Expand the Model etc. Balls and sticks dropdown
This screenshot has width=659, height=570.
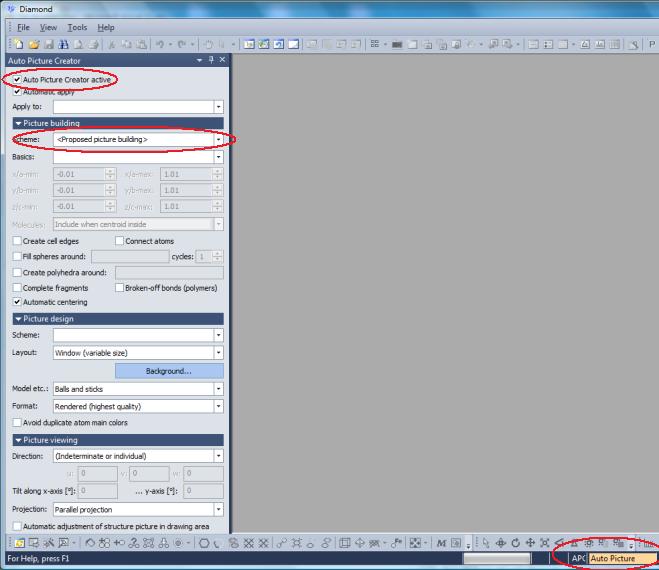pyautogui.click(x=218, y=389)
